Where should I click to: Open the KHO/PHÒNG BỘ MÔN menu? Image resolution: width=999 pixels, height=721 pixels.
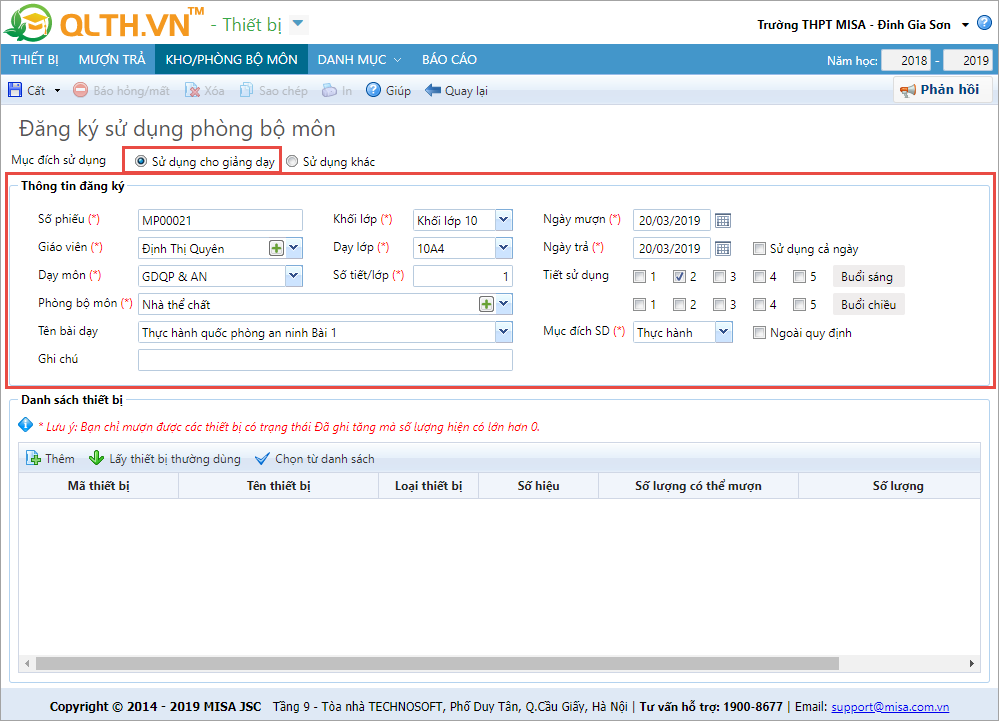(x=231, y=60)
